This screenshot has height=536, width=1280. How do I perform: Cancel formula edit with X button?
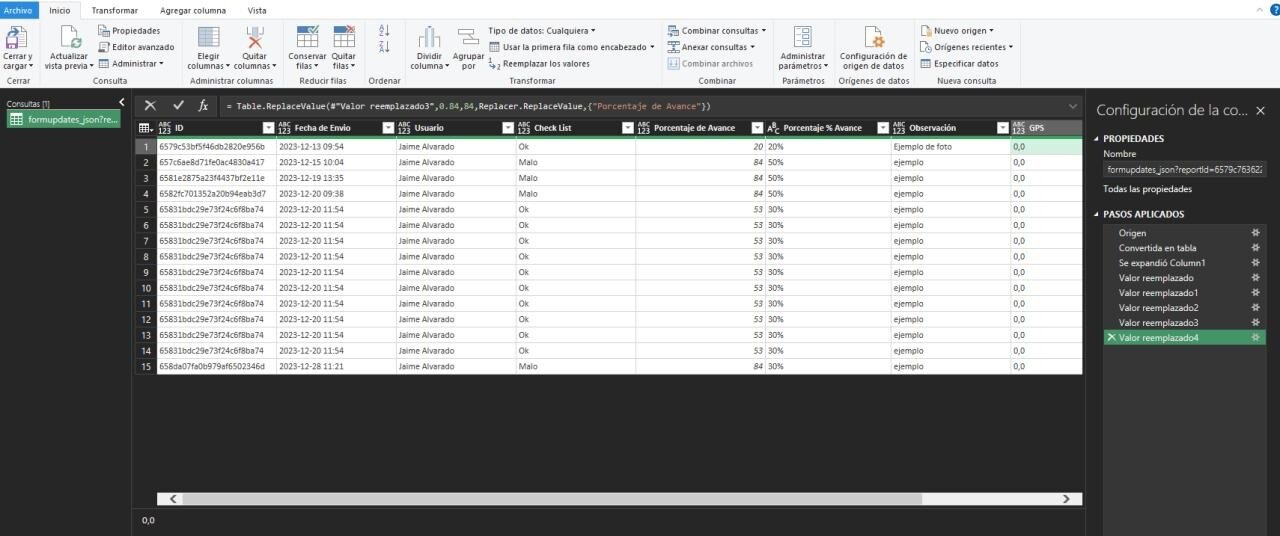click(150, 105)
